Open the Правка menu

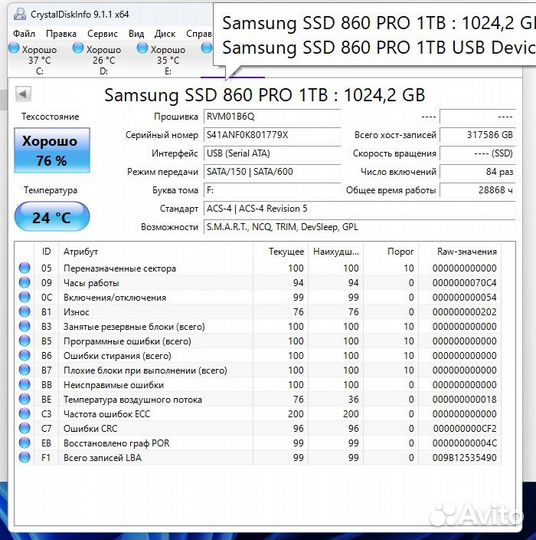coord(61,34)
